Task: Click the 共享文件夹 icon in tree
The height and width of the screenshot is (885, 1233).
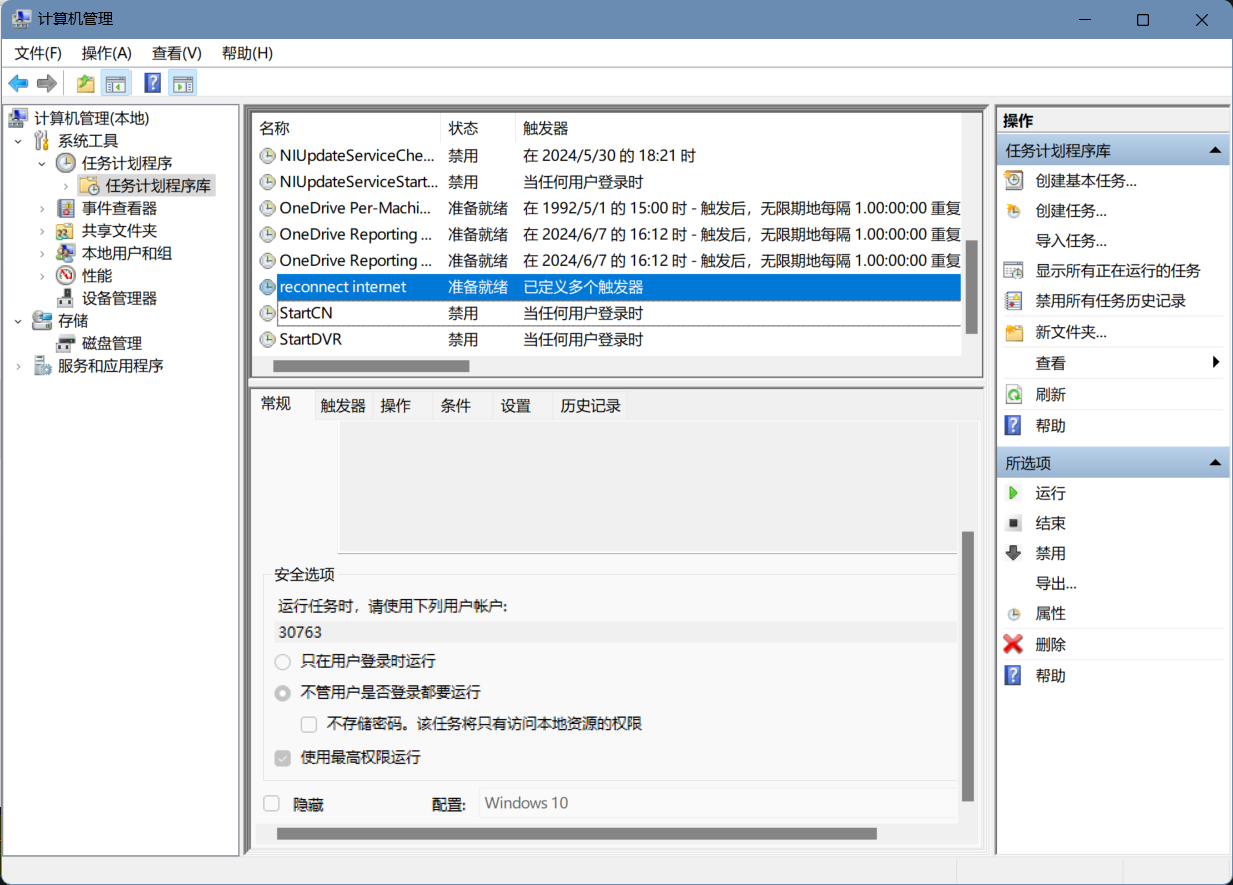Action: coord(66,231)
